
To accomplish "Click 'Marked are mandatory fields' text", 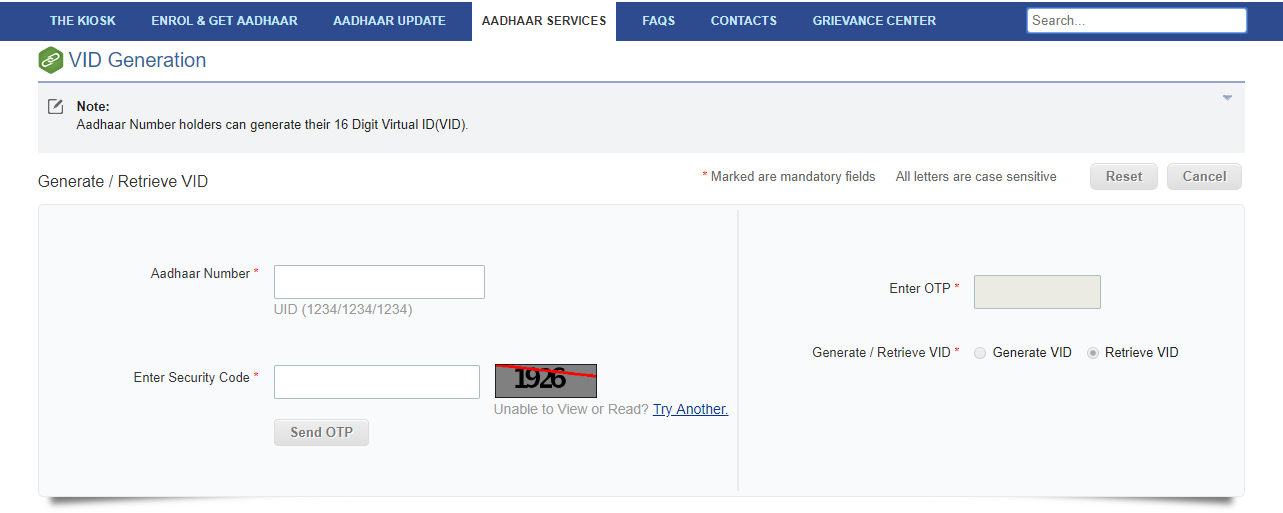I will [793, 177].
